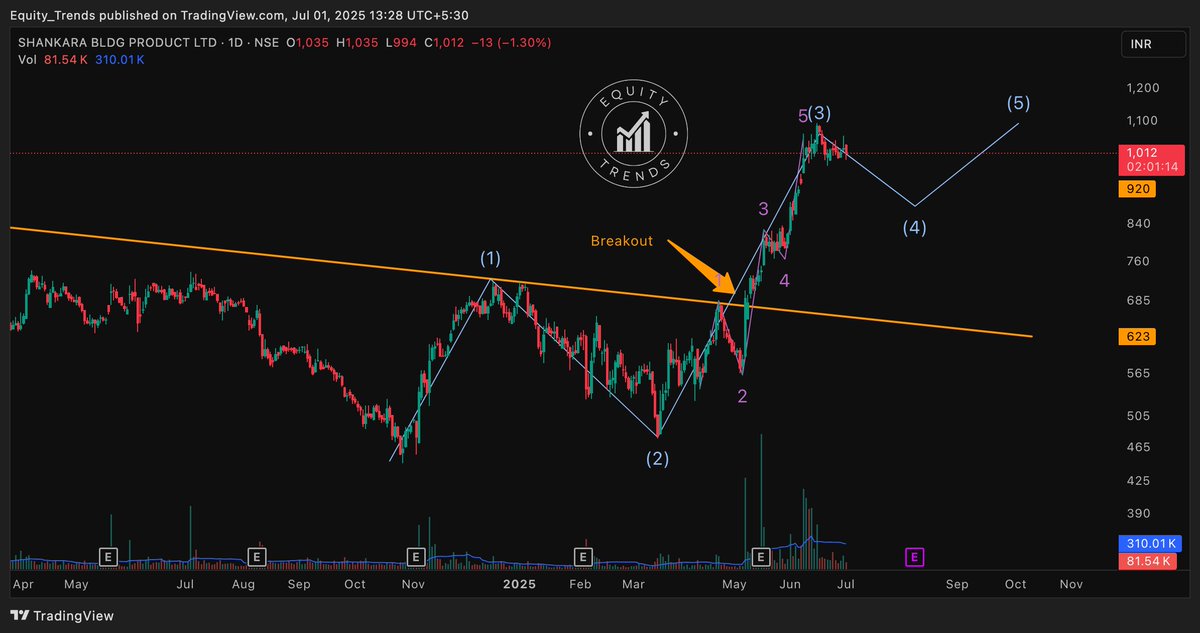Click the 505 price scale value

[x=1139, y=416]
